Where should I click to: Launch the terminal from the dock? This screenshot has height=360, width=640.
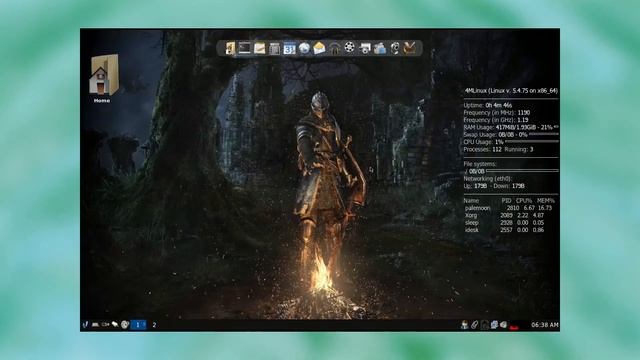pos(244,48)
